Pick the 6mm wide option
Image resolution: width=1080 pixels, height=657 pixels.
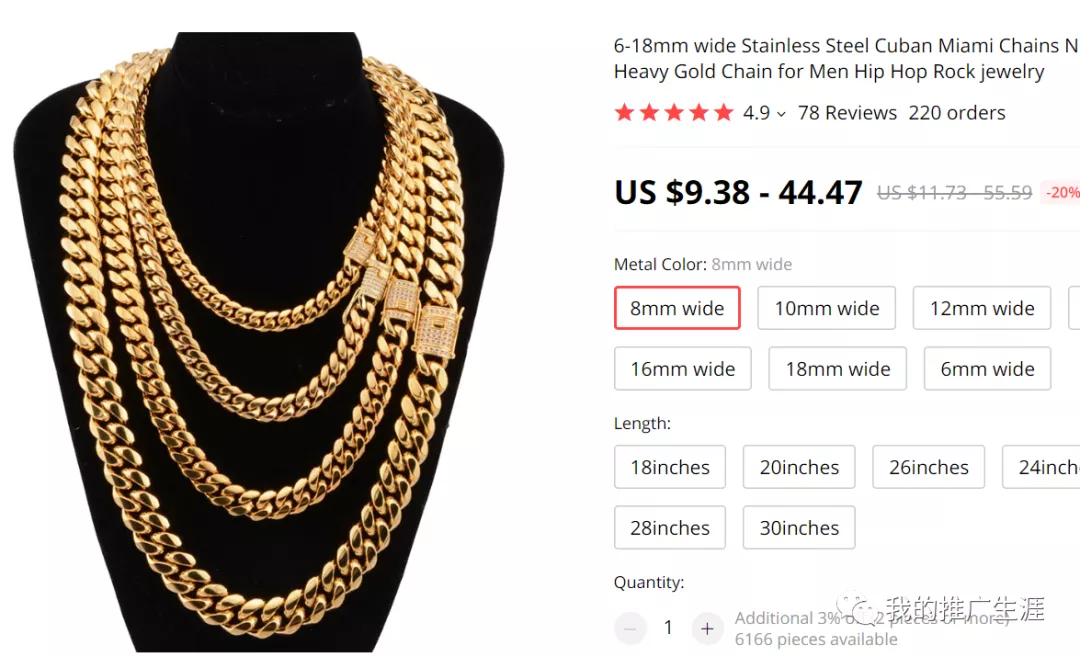click(987, 369)
